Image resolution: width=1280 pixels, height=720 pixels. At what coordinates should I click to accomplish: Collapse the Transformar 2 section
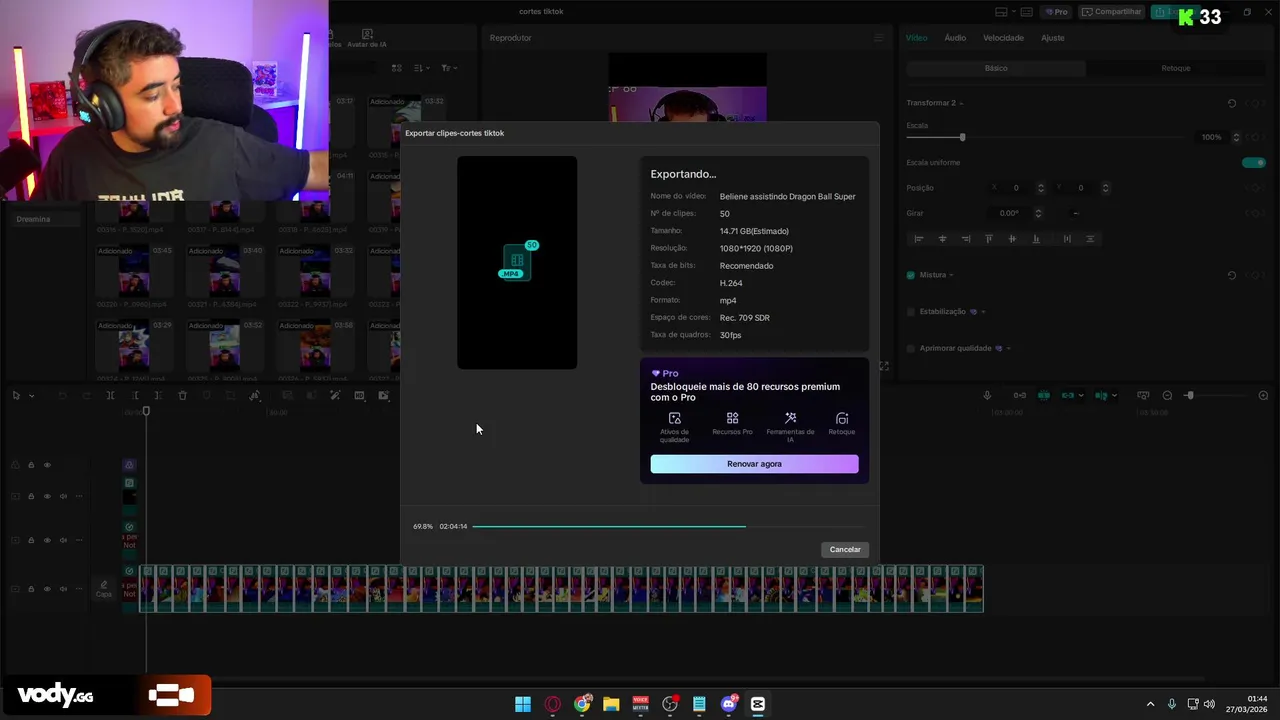[961, 103]
